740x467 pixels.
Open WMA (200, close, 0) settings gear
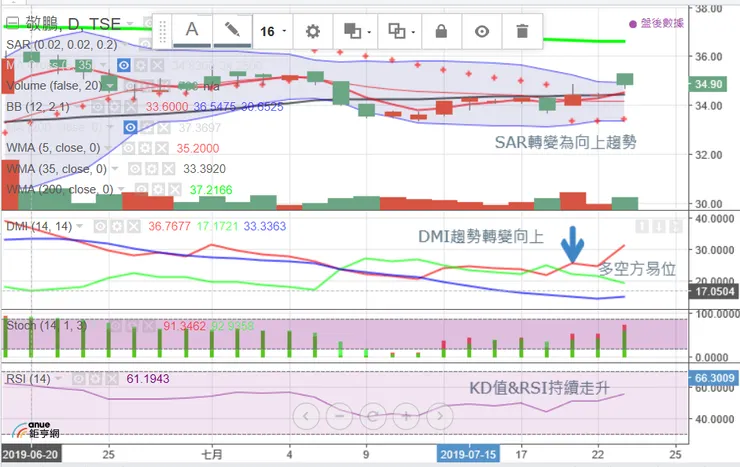159,190
